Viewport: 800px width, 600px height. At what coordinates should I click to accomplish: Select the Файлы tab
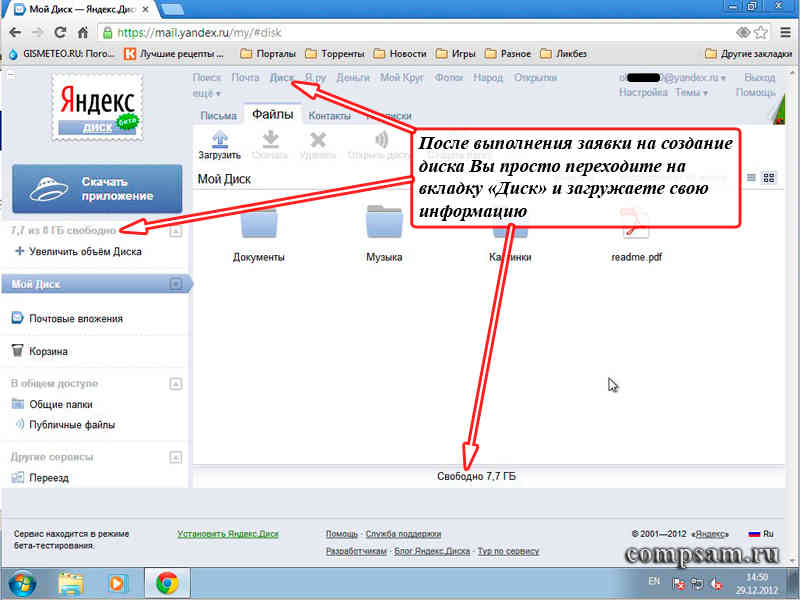(272, 114)
